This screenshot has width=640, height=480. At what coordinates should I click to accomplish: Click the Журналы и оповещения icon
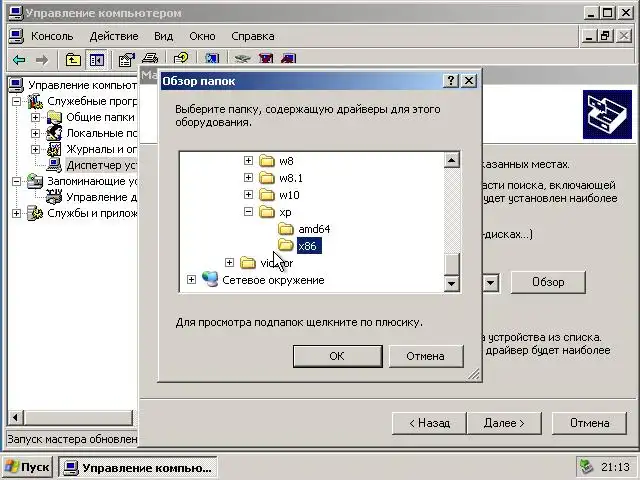point(54,149)
